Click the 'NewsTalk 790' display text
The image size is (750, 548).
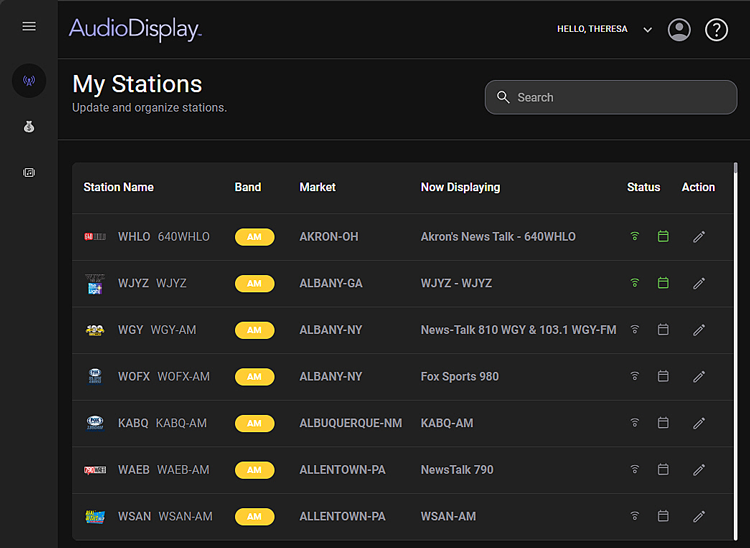457,470
